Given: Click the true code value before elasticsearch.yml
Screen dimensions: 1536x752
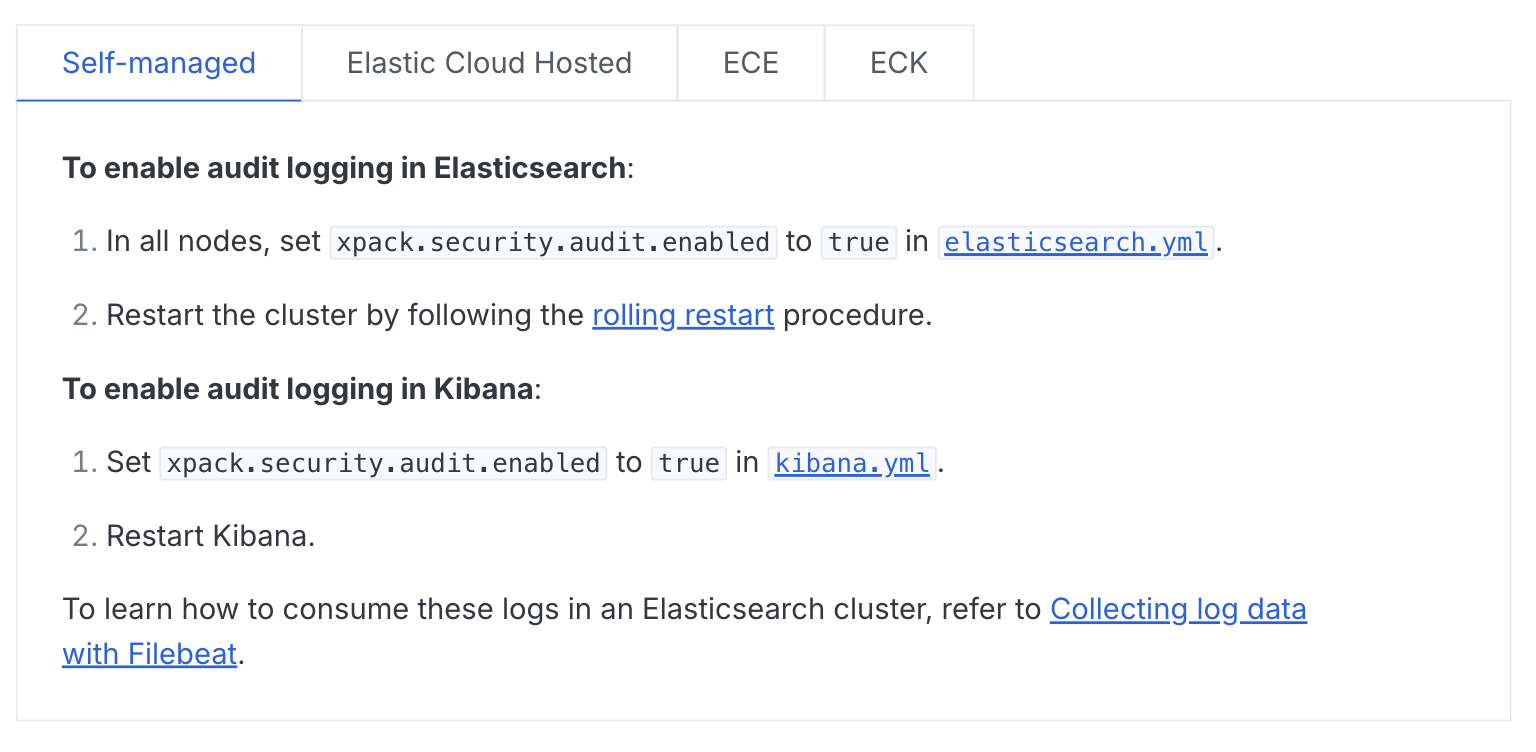Looking at the screenshot, I should [x=859, y=243].
